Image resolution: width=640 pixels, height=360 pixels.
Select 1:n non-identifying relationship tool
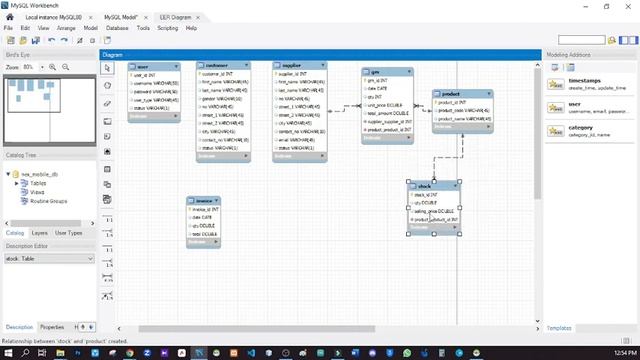tap(107, 233)
